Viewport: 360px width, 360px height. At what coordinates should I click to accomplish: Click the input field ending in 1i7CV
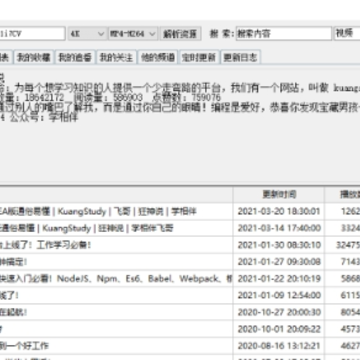[32, 34]
